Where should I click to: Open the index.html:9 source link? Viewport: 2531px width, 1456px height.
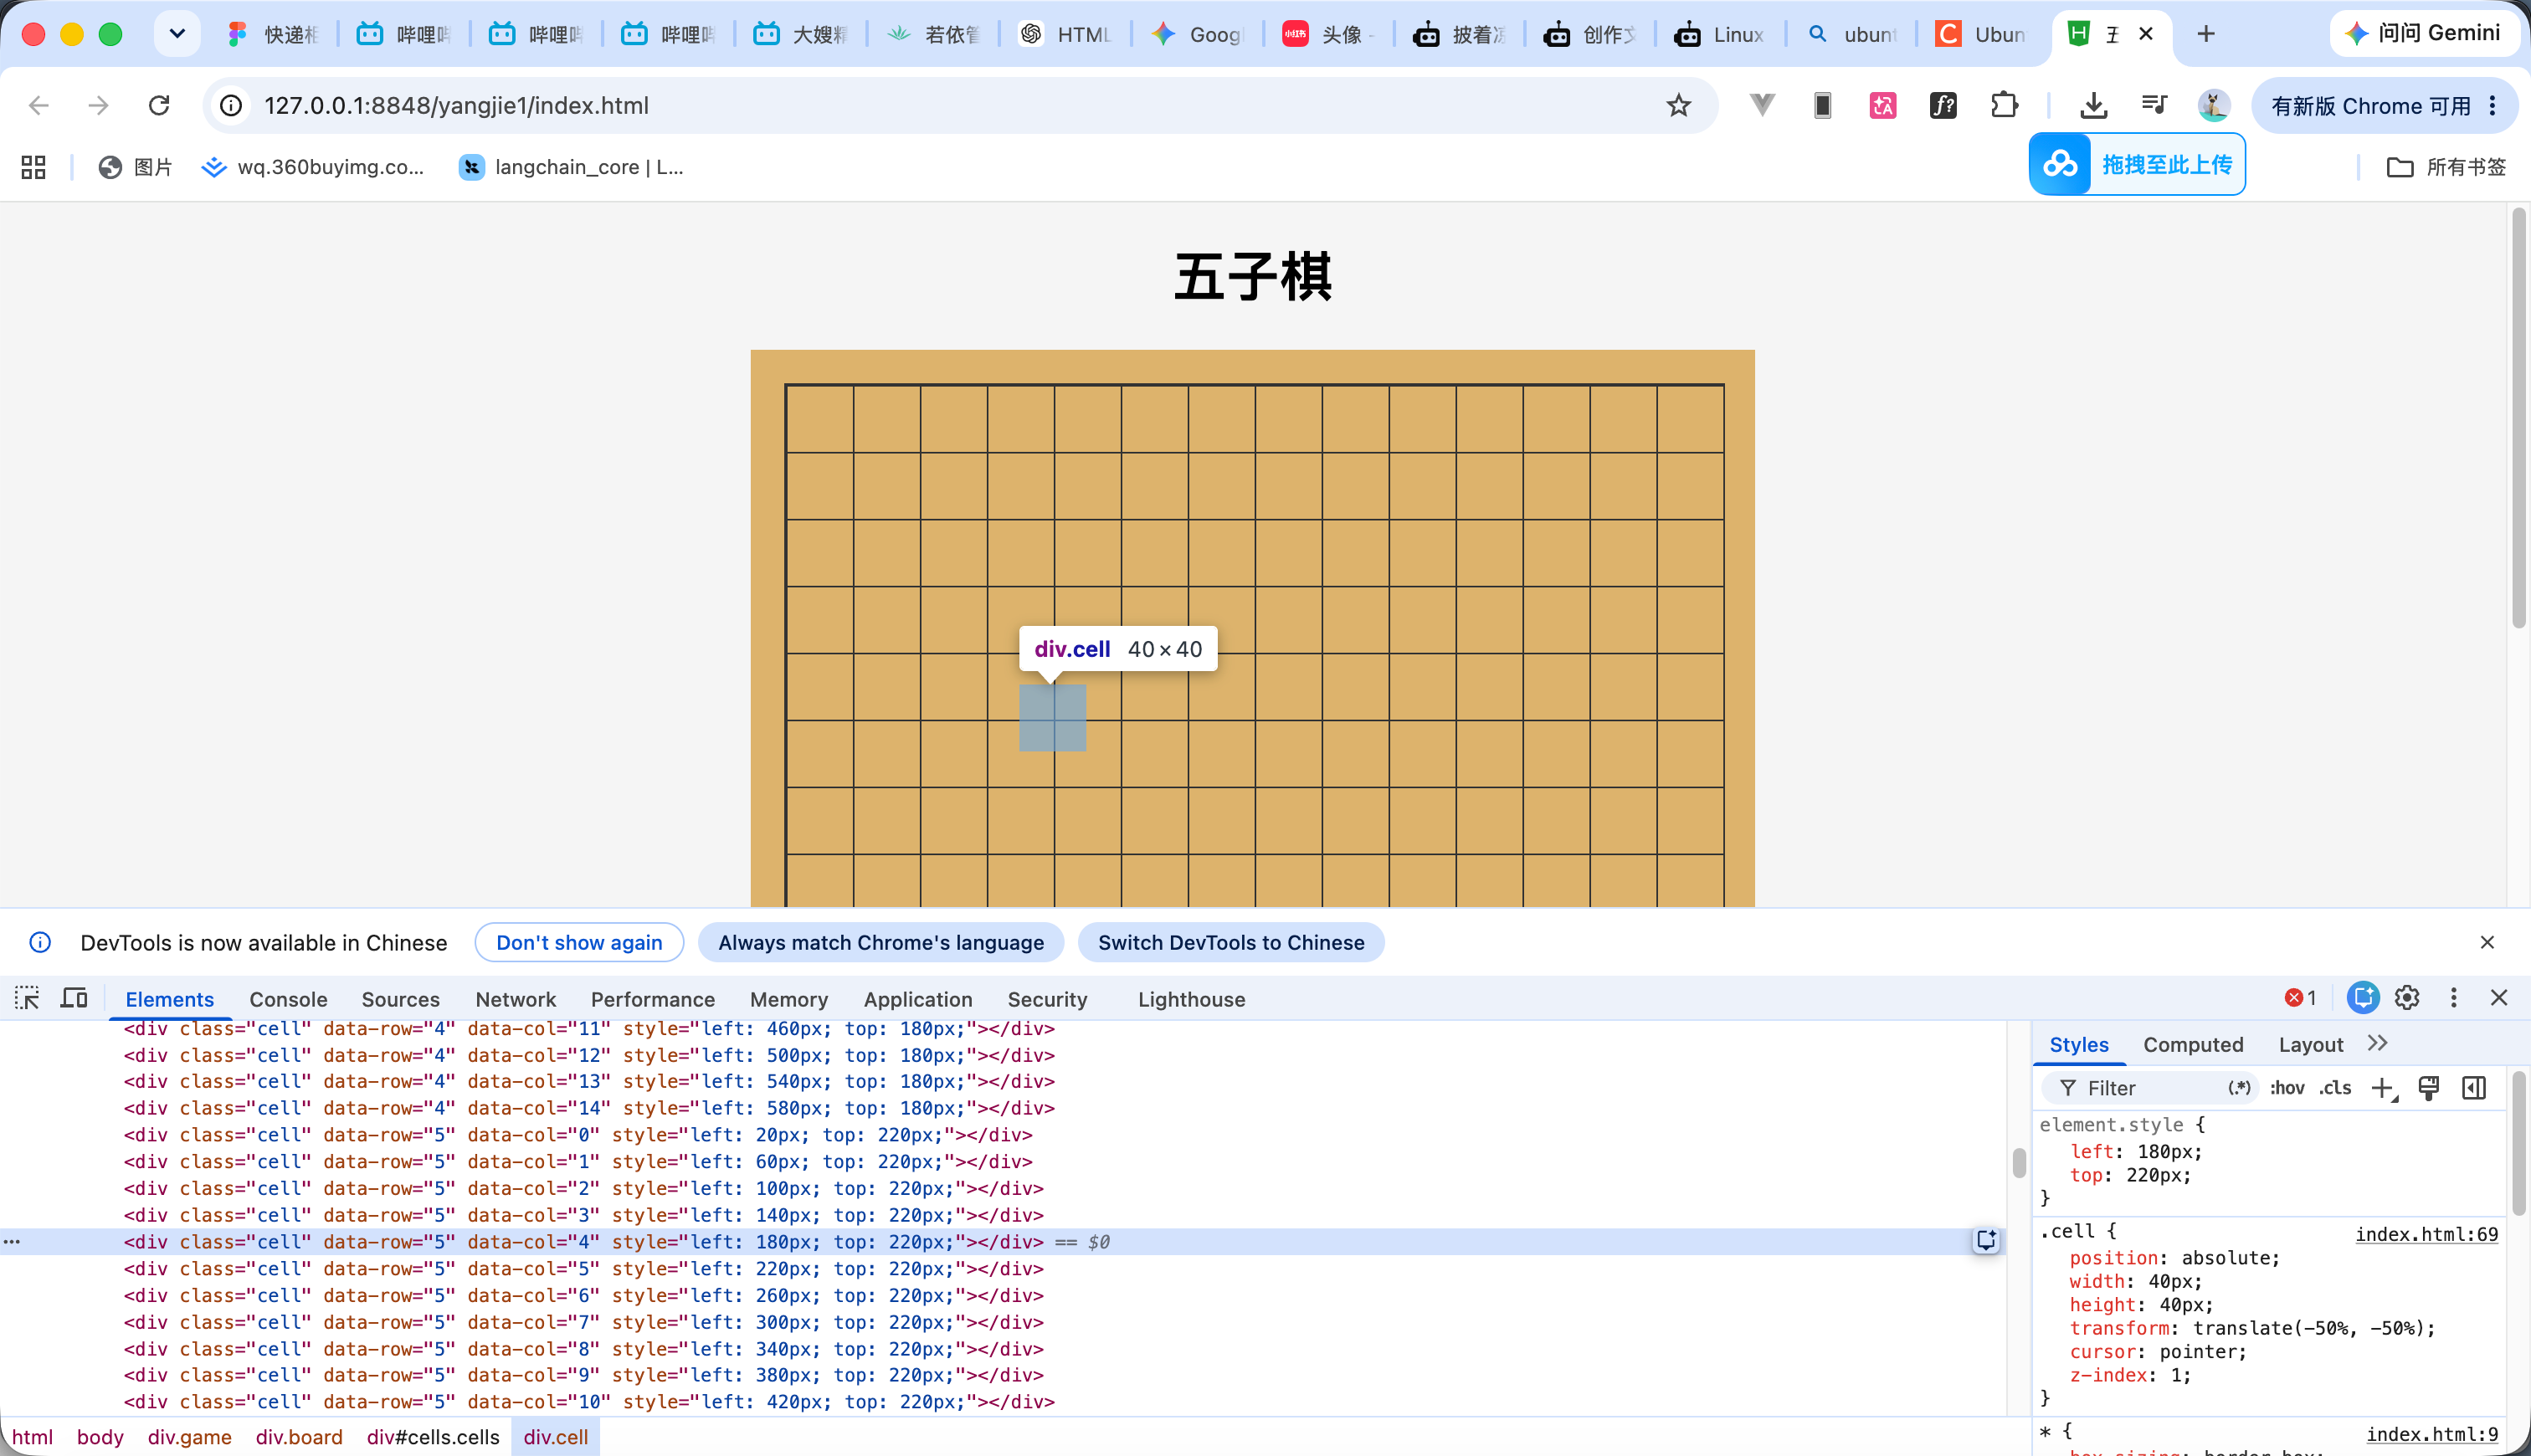[2432, 1433]
